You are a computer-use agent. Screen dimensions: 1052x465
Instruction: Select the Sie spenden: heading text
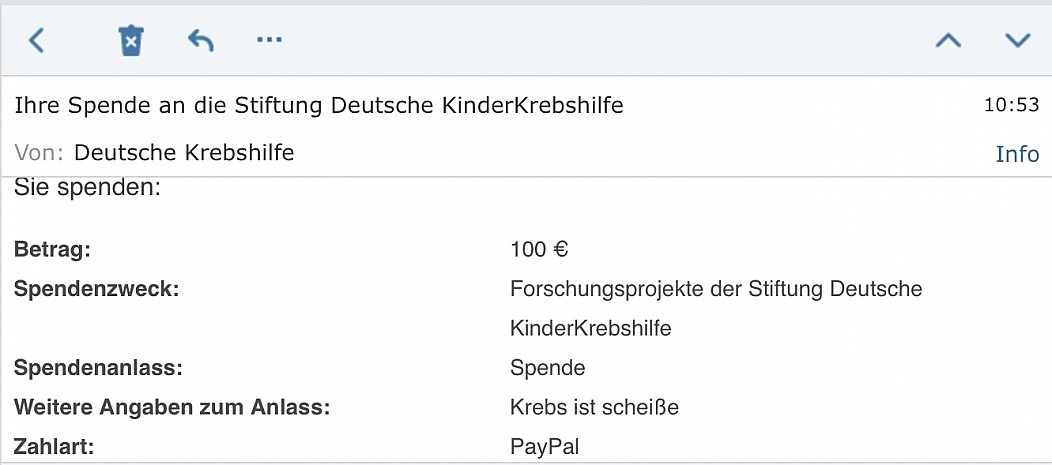87,188
